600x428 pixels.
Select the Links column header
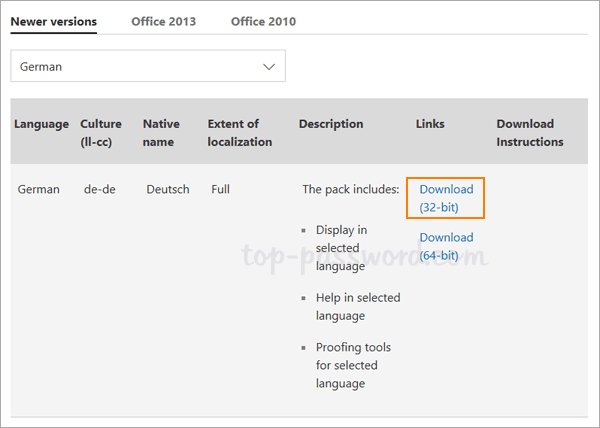click(x=430, y=124)
